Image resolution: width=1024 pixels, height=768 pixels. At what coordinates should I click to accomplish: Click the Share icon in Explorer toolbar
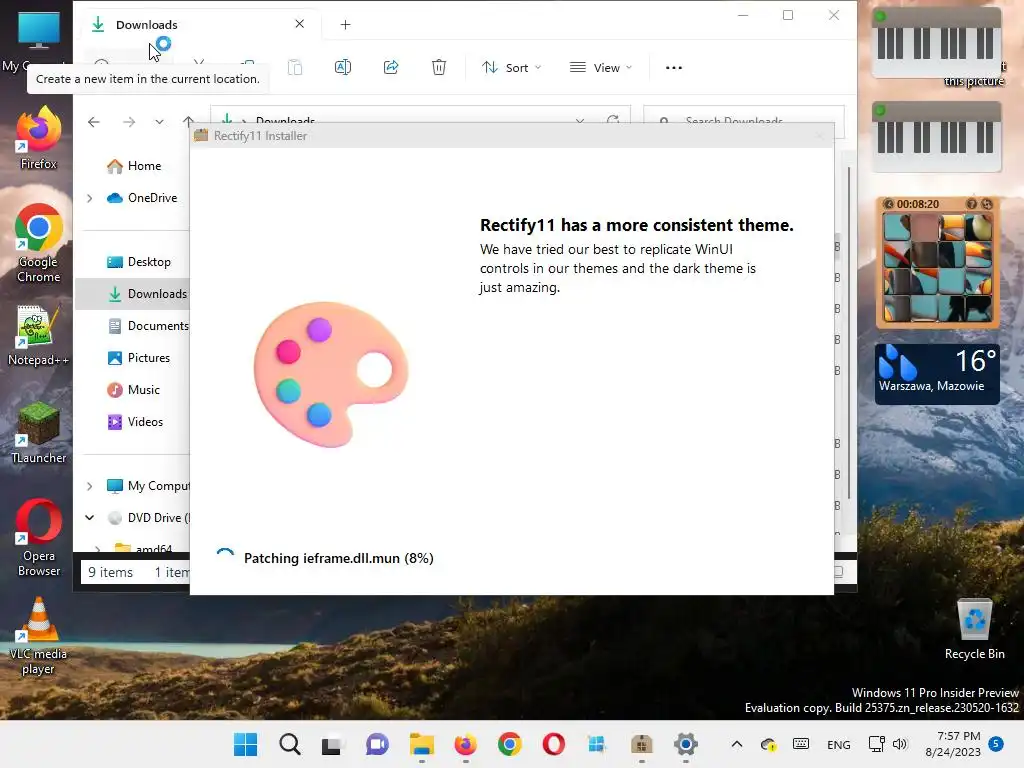pyautogui.click(x=391, y=67)
